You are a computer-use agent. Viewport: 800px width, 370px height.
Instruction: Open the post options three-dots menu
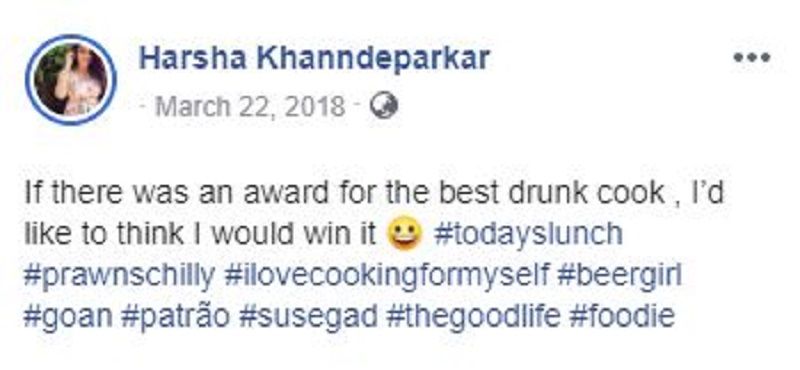point(752,58)
